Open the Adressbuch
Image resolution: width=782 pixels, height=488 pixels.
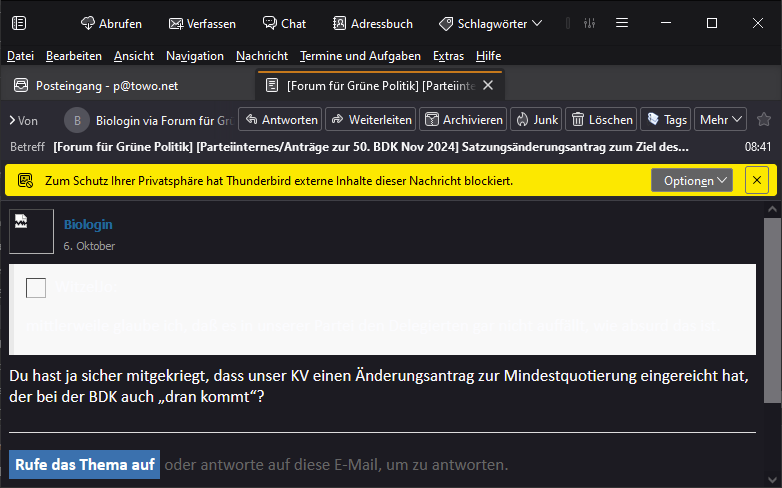[373, 23]
